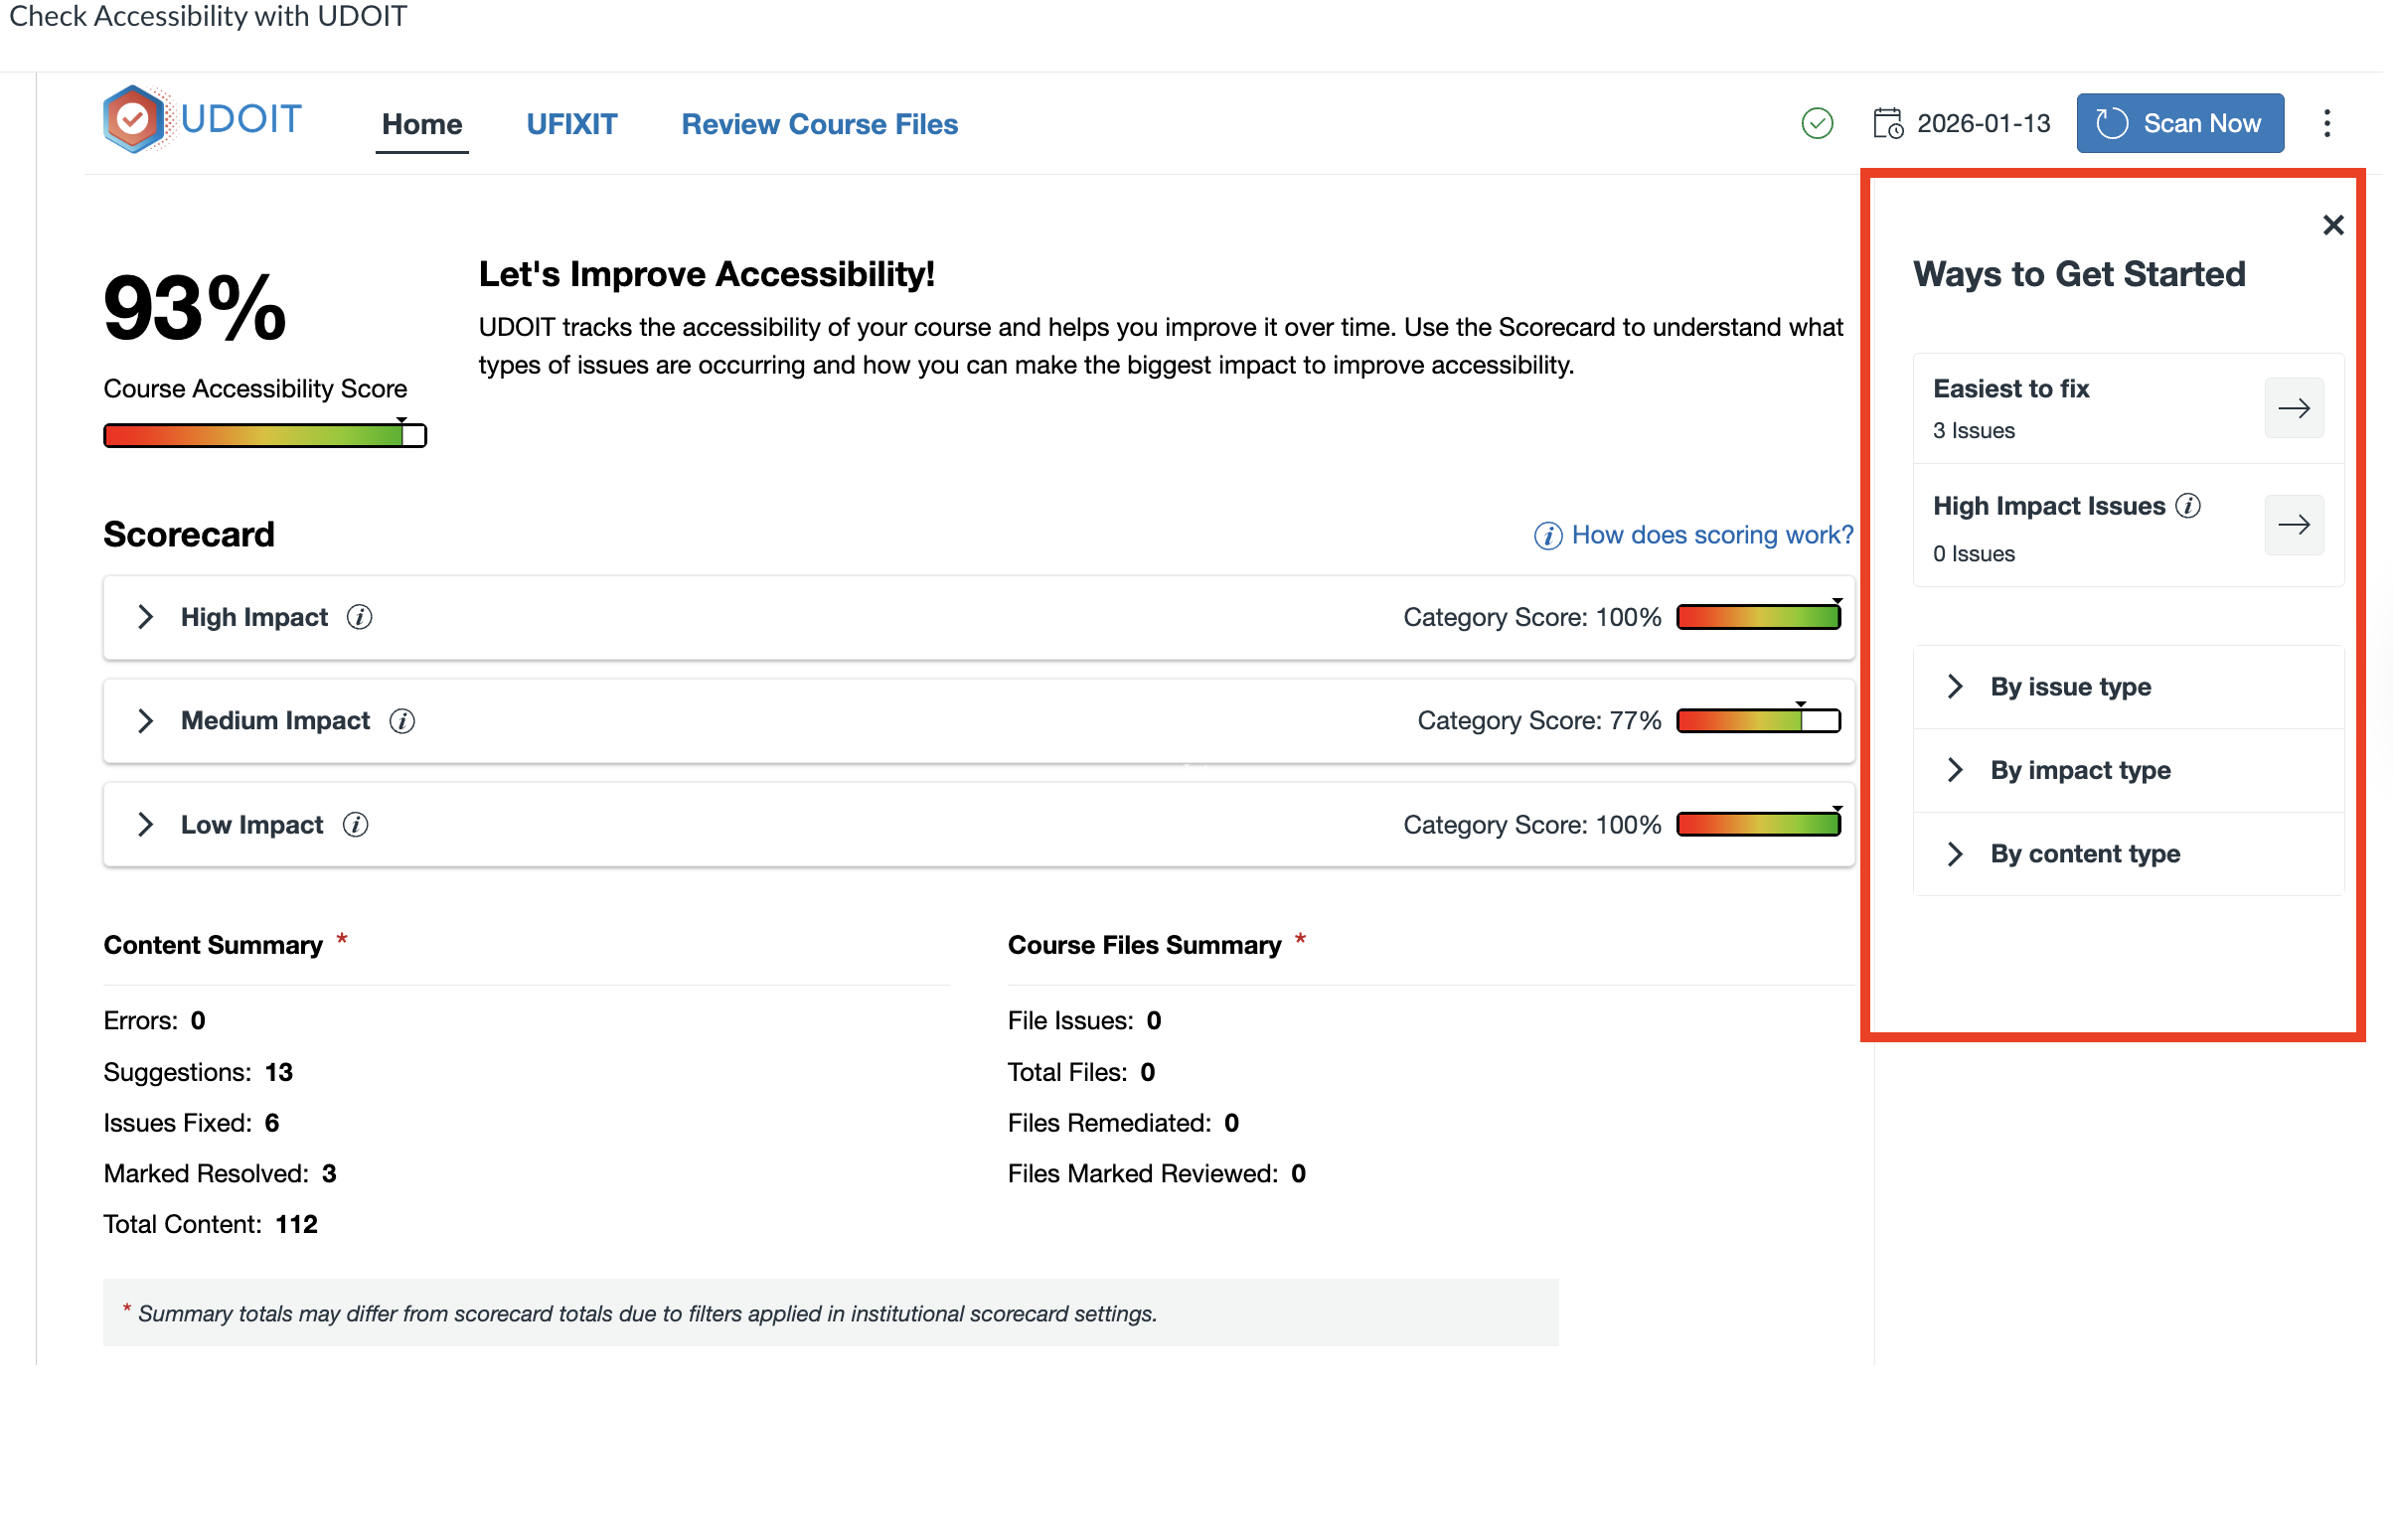Click the Scan Now button
Screen dimensions: 2393x1540
(x=2179, y=123)
